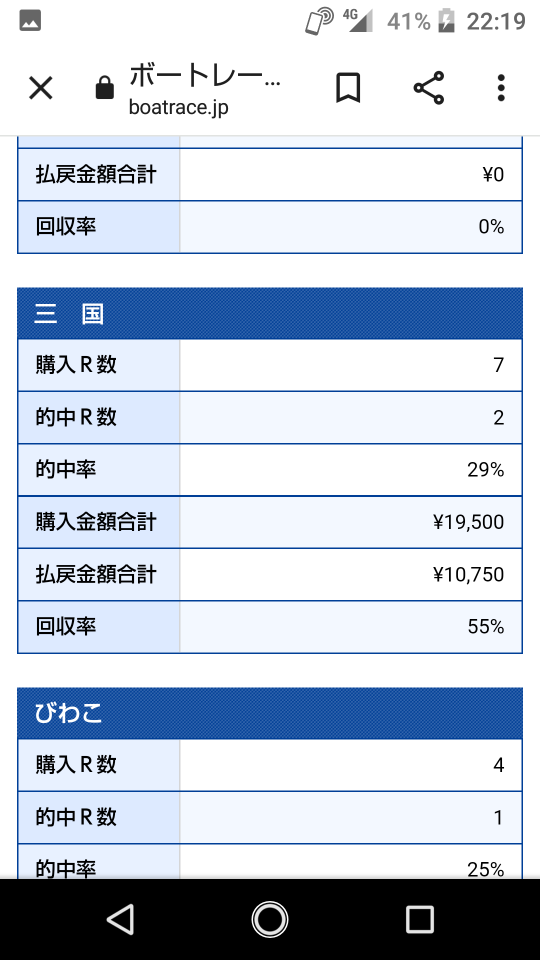Open the three-dot overflow menu

[501, 88]
